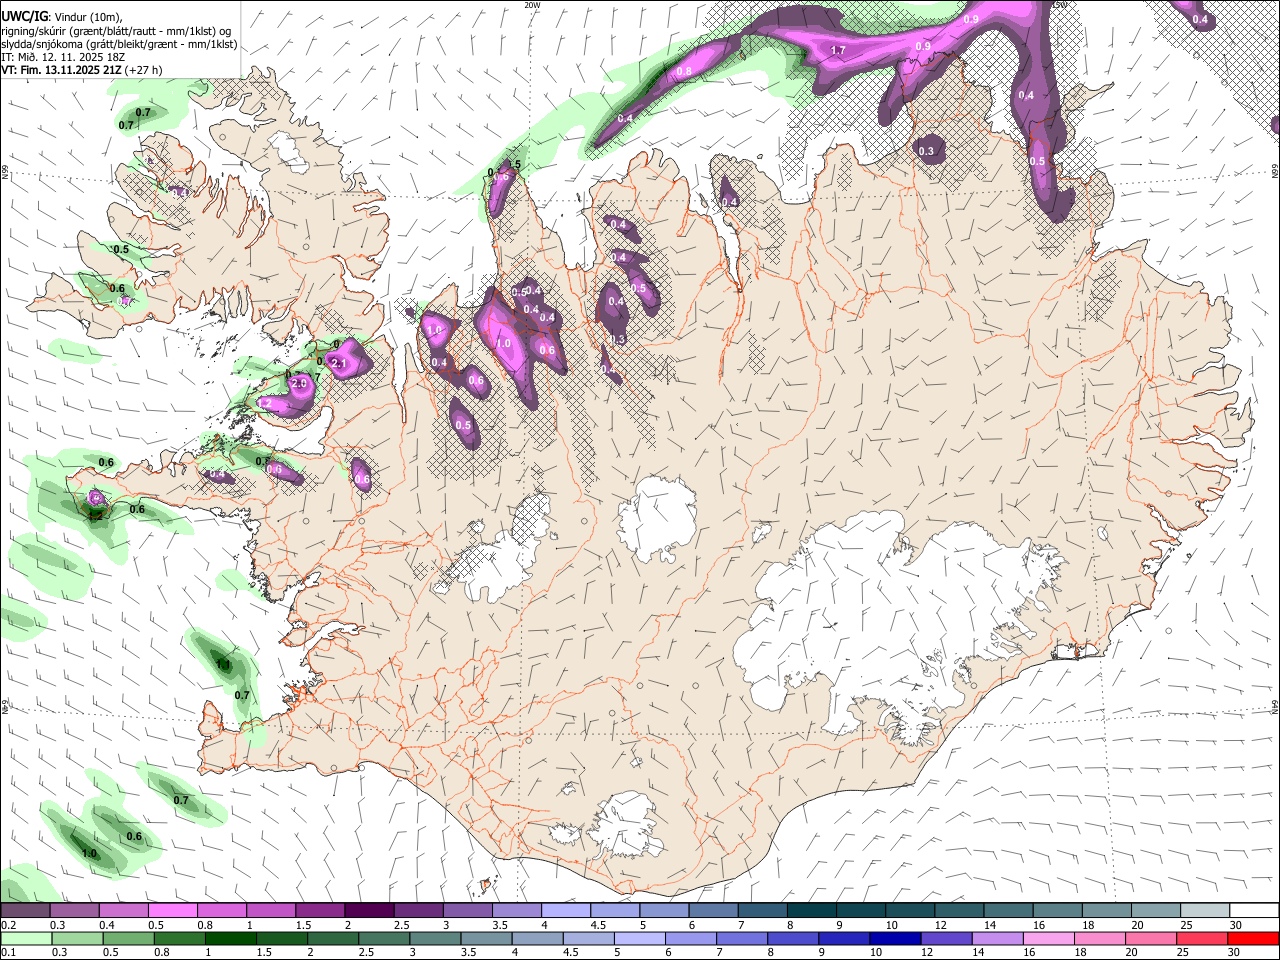The width and height of the screenshot is (1280, 960).
Task: Click the 1.7 snowfall value on the map
Action: (838, 50)
